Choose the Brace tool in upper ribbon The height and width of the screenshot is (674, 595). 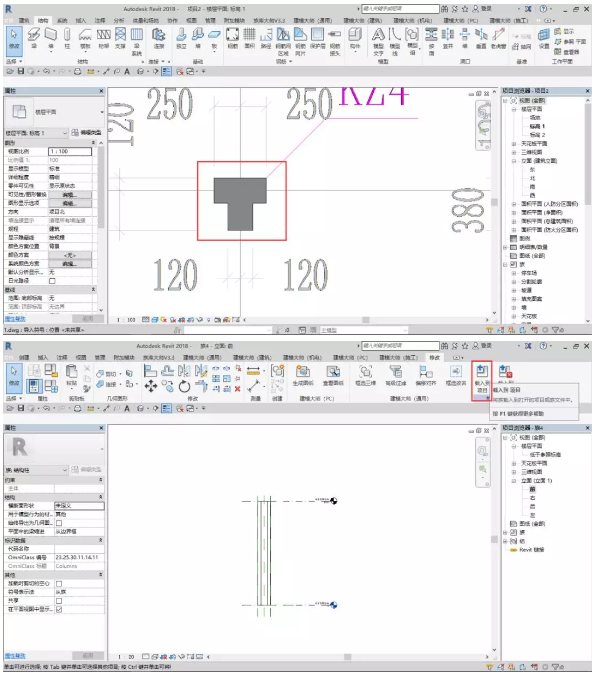pyautogui.click(x=120, y=38)
